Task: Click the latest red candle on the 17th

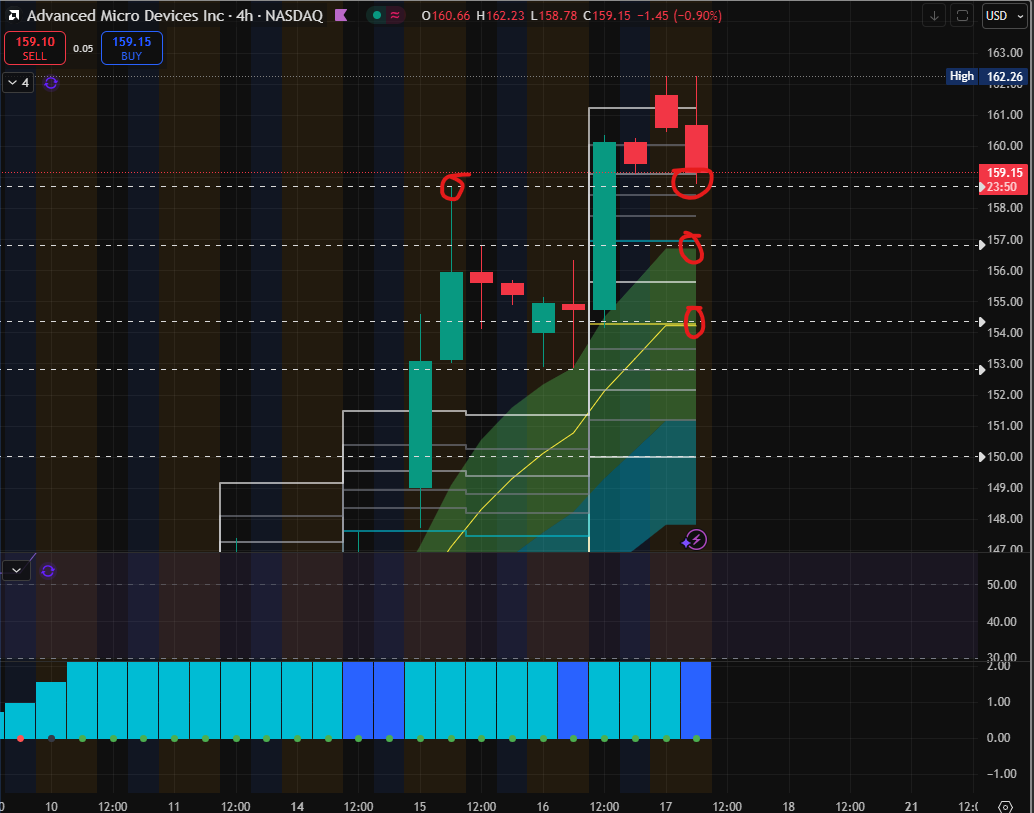Action: point(696,148)
